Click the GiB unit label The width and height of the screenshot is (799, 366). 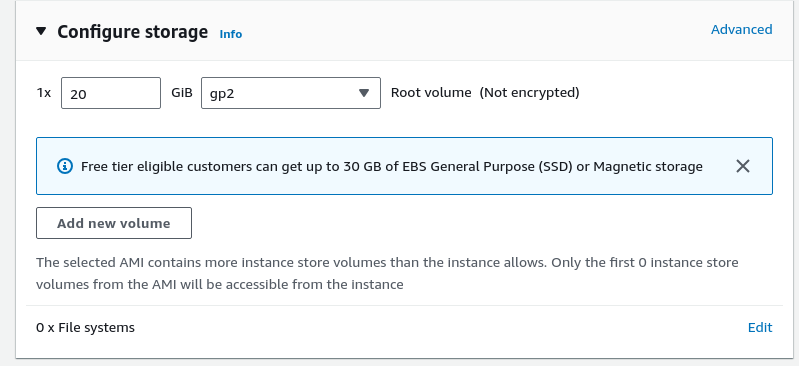tap(182, 93)
